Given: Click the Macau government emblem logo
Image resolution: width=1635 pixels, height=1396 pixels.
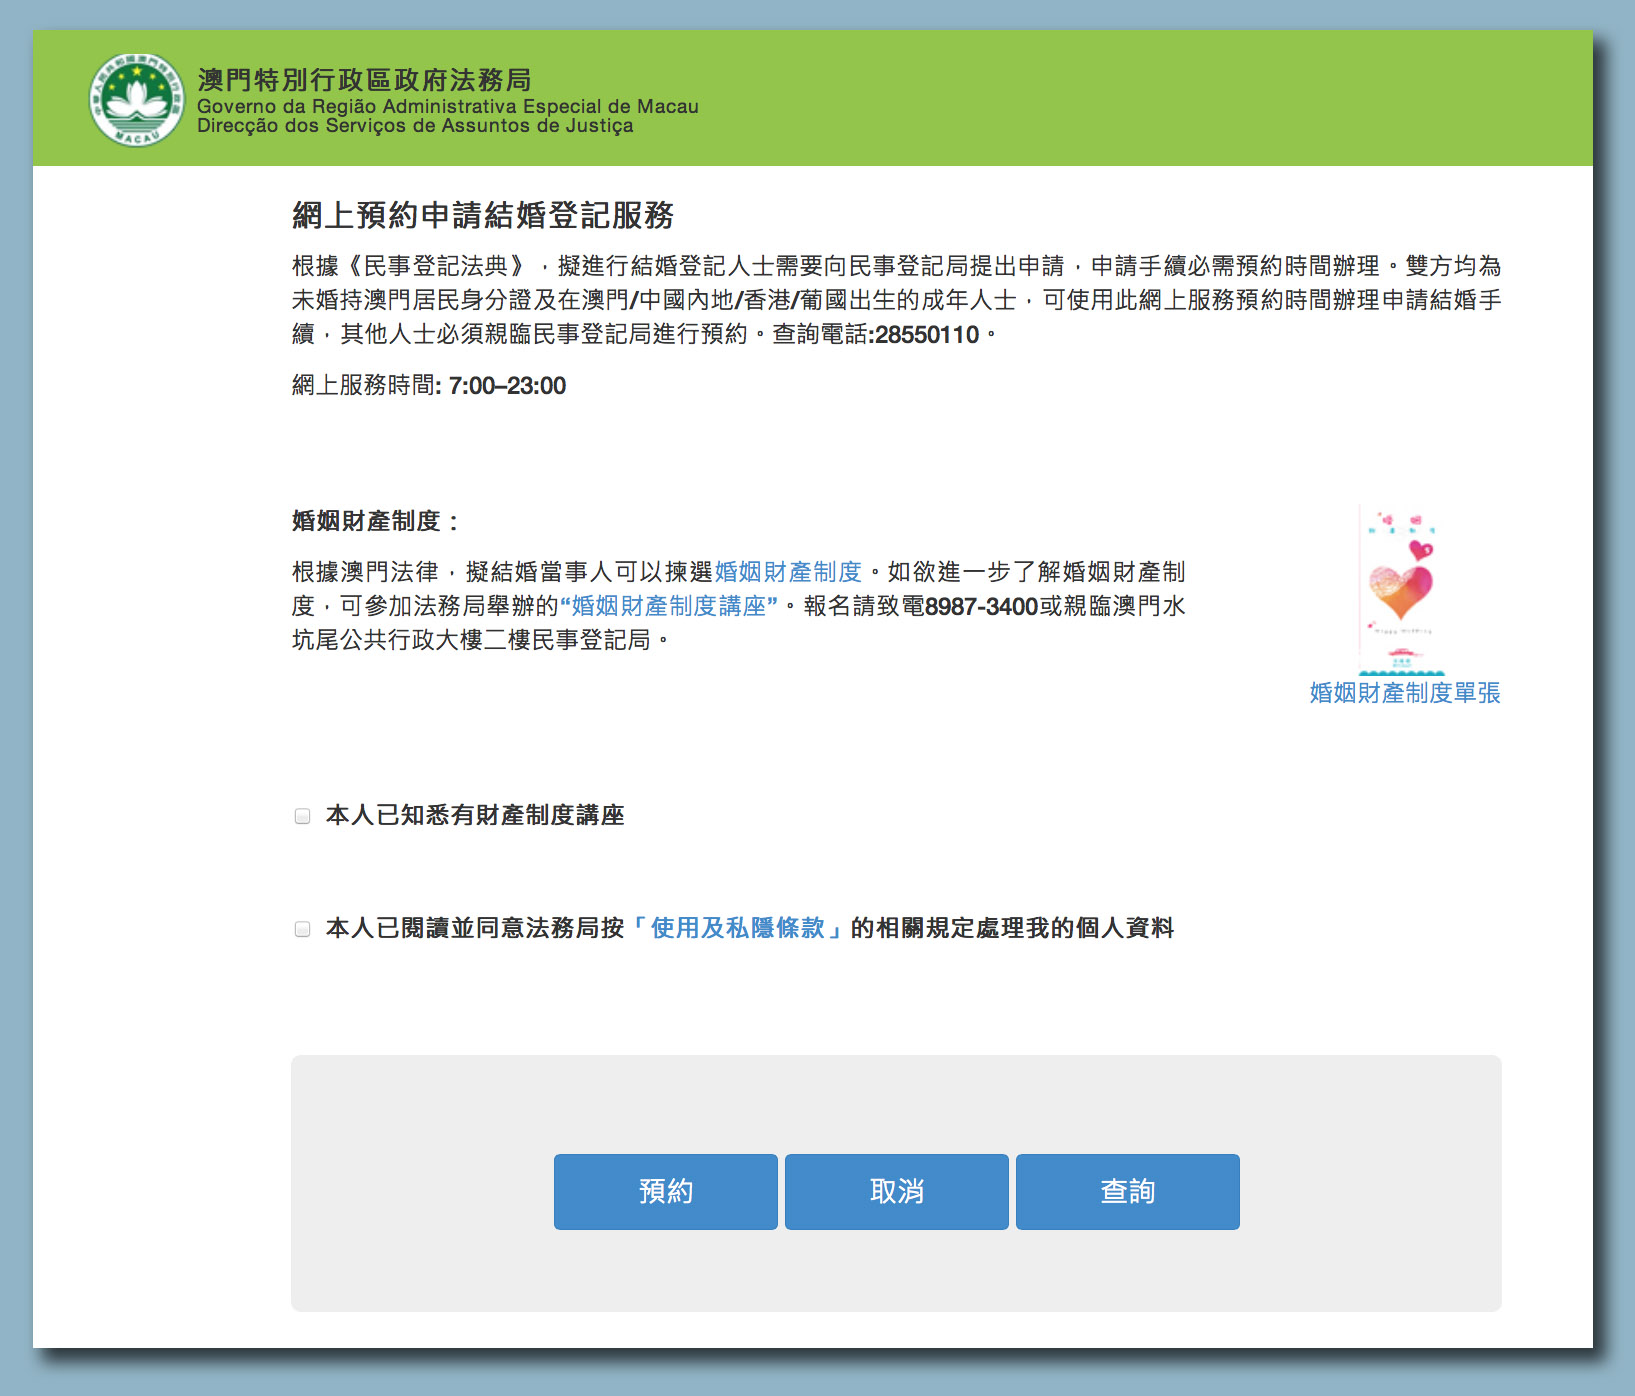Looking at the screenshot, I should [x=137, y=100].
